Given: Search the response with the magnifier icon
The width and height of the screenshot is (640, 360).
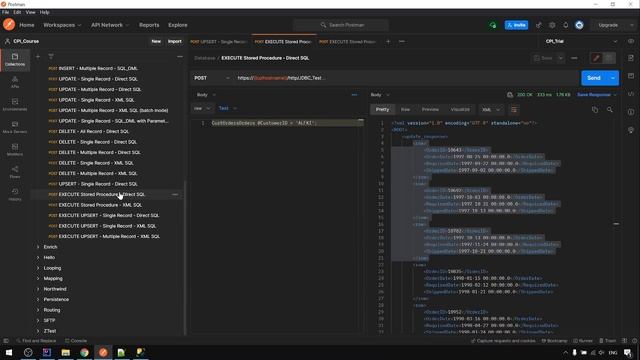Looking at the screenshot, I should click(609, 110).
